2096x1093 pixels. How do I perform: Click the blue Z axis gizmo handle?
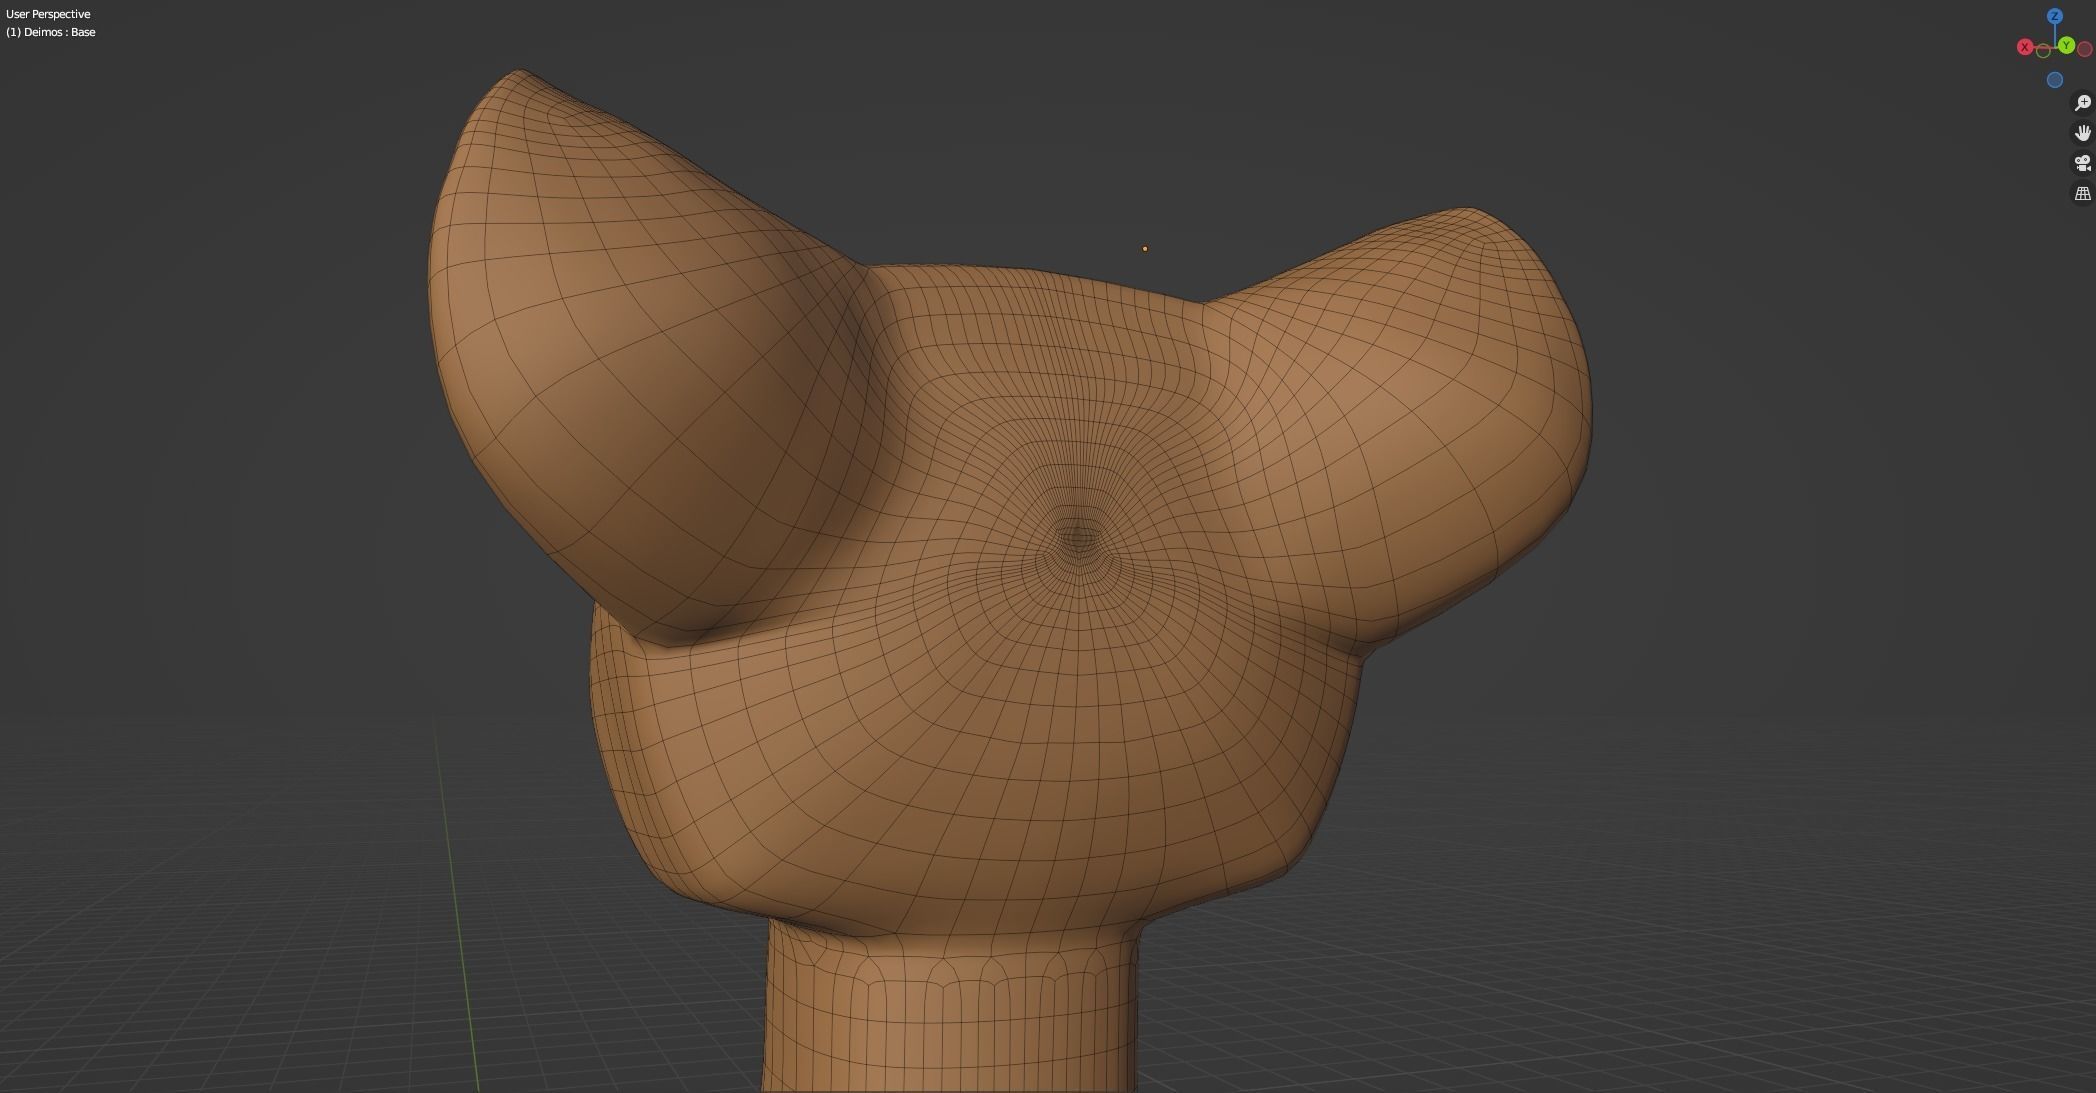(2055, 16)
